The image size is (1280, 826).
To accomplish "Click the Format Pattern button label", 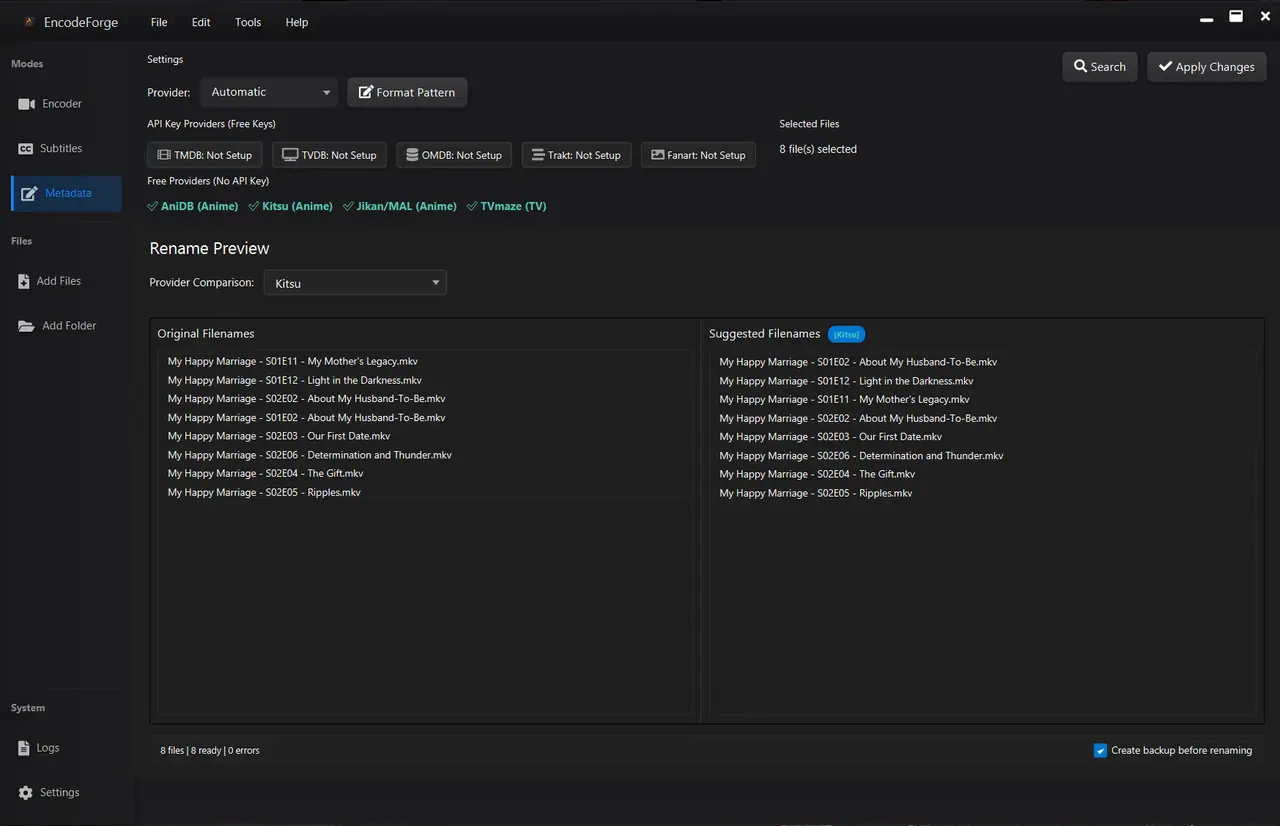I will (416, 93).
